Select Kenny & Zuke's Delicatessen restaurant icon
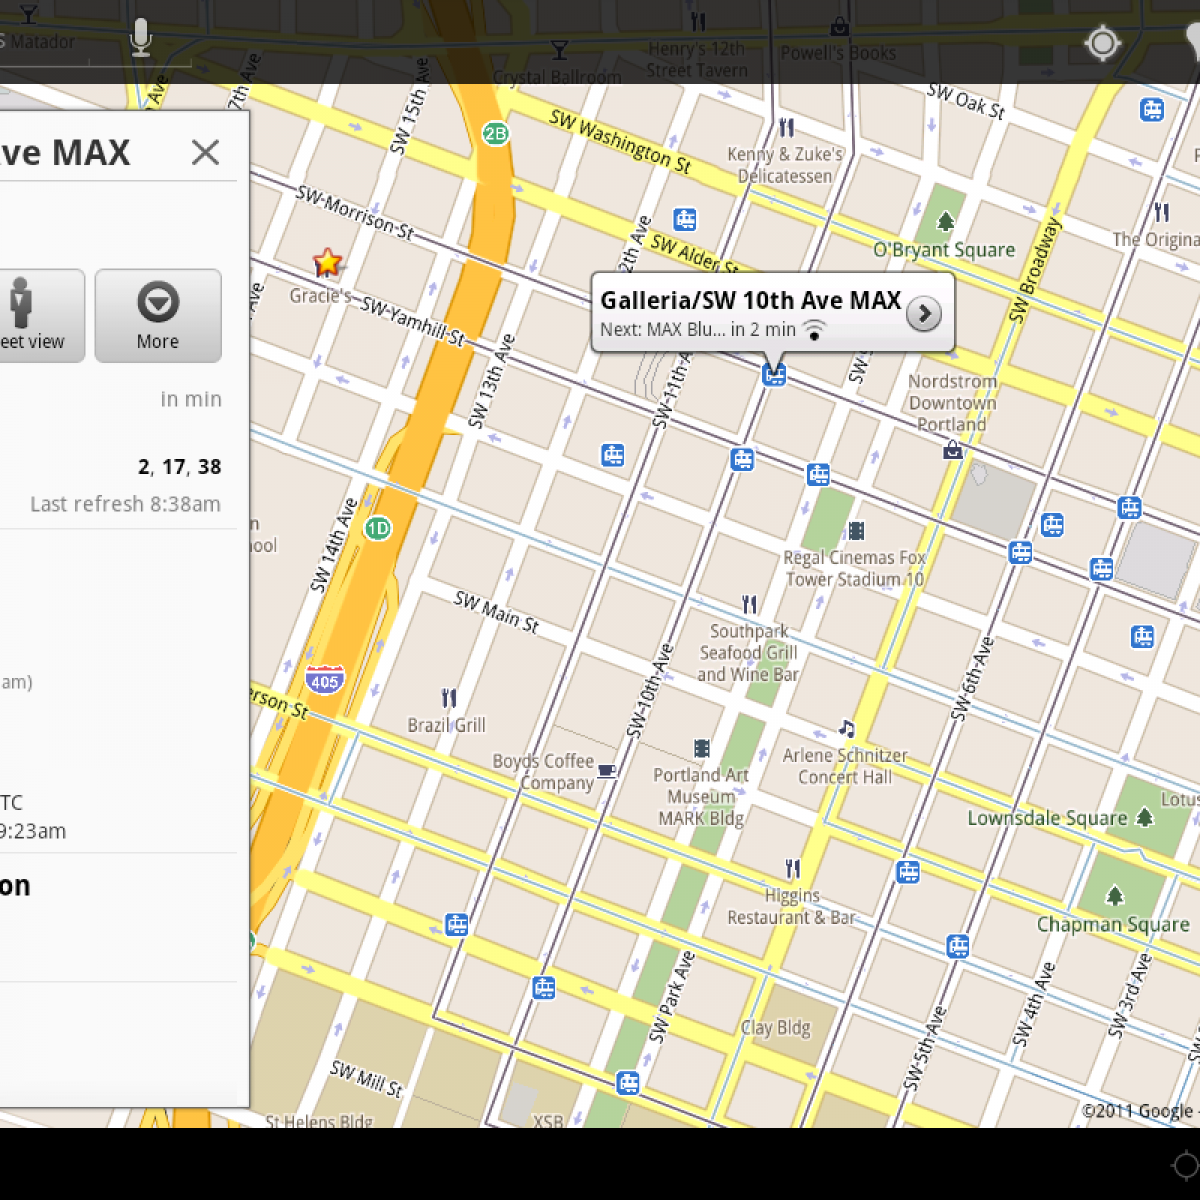The width and height of the screenshot is (1200, 1200). pos(786,128)
